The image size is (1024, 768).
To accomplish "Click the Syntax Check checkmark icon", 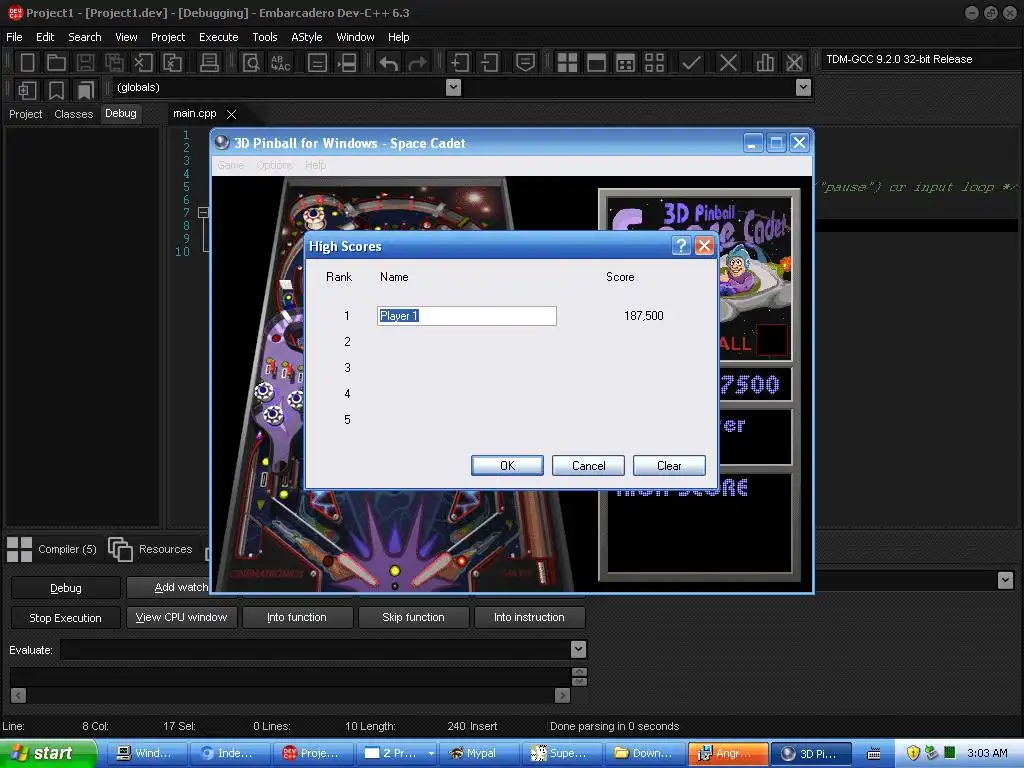I will coord(691,63).
